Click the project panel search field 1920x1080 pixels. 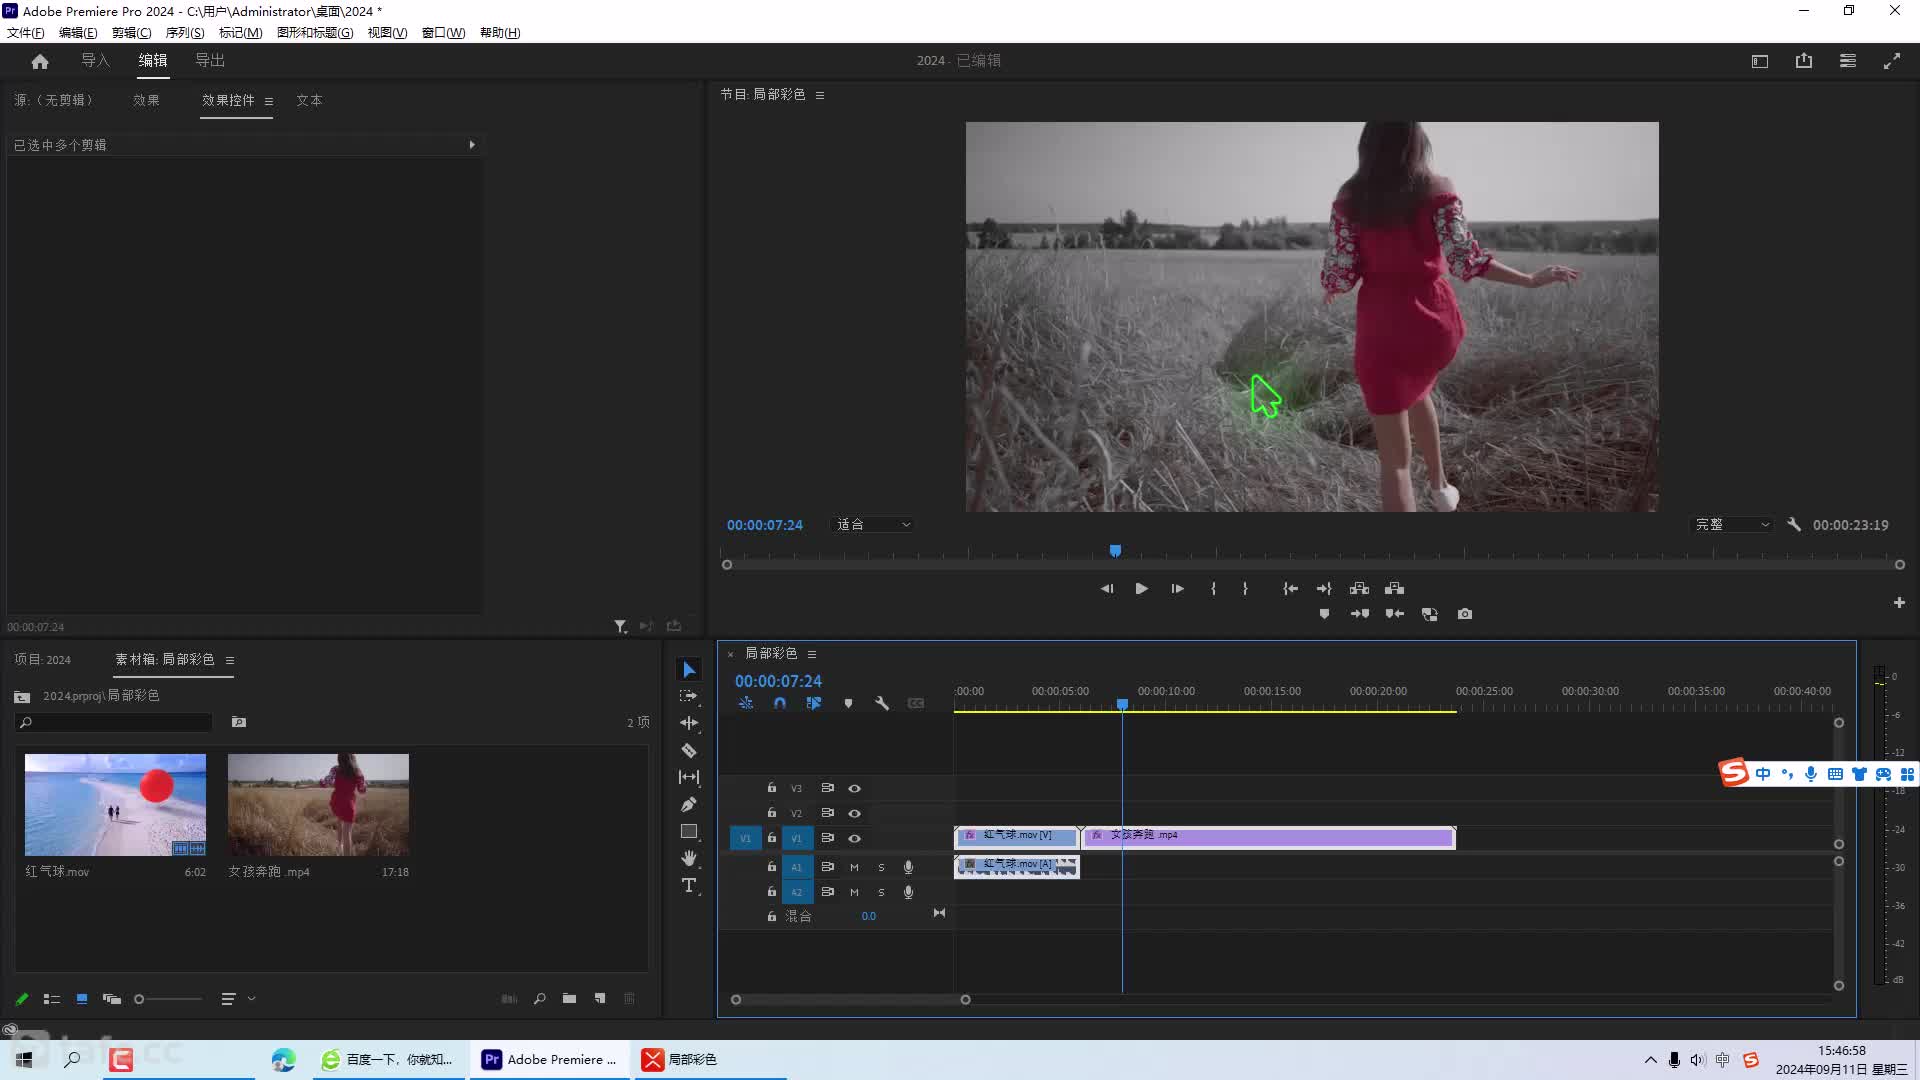[113, 722]
